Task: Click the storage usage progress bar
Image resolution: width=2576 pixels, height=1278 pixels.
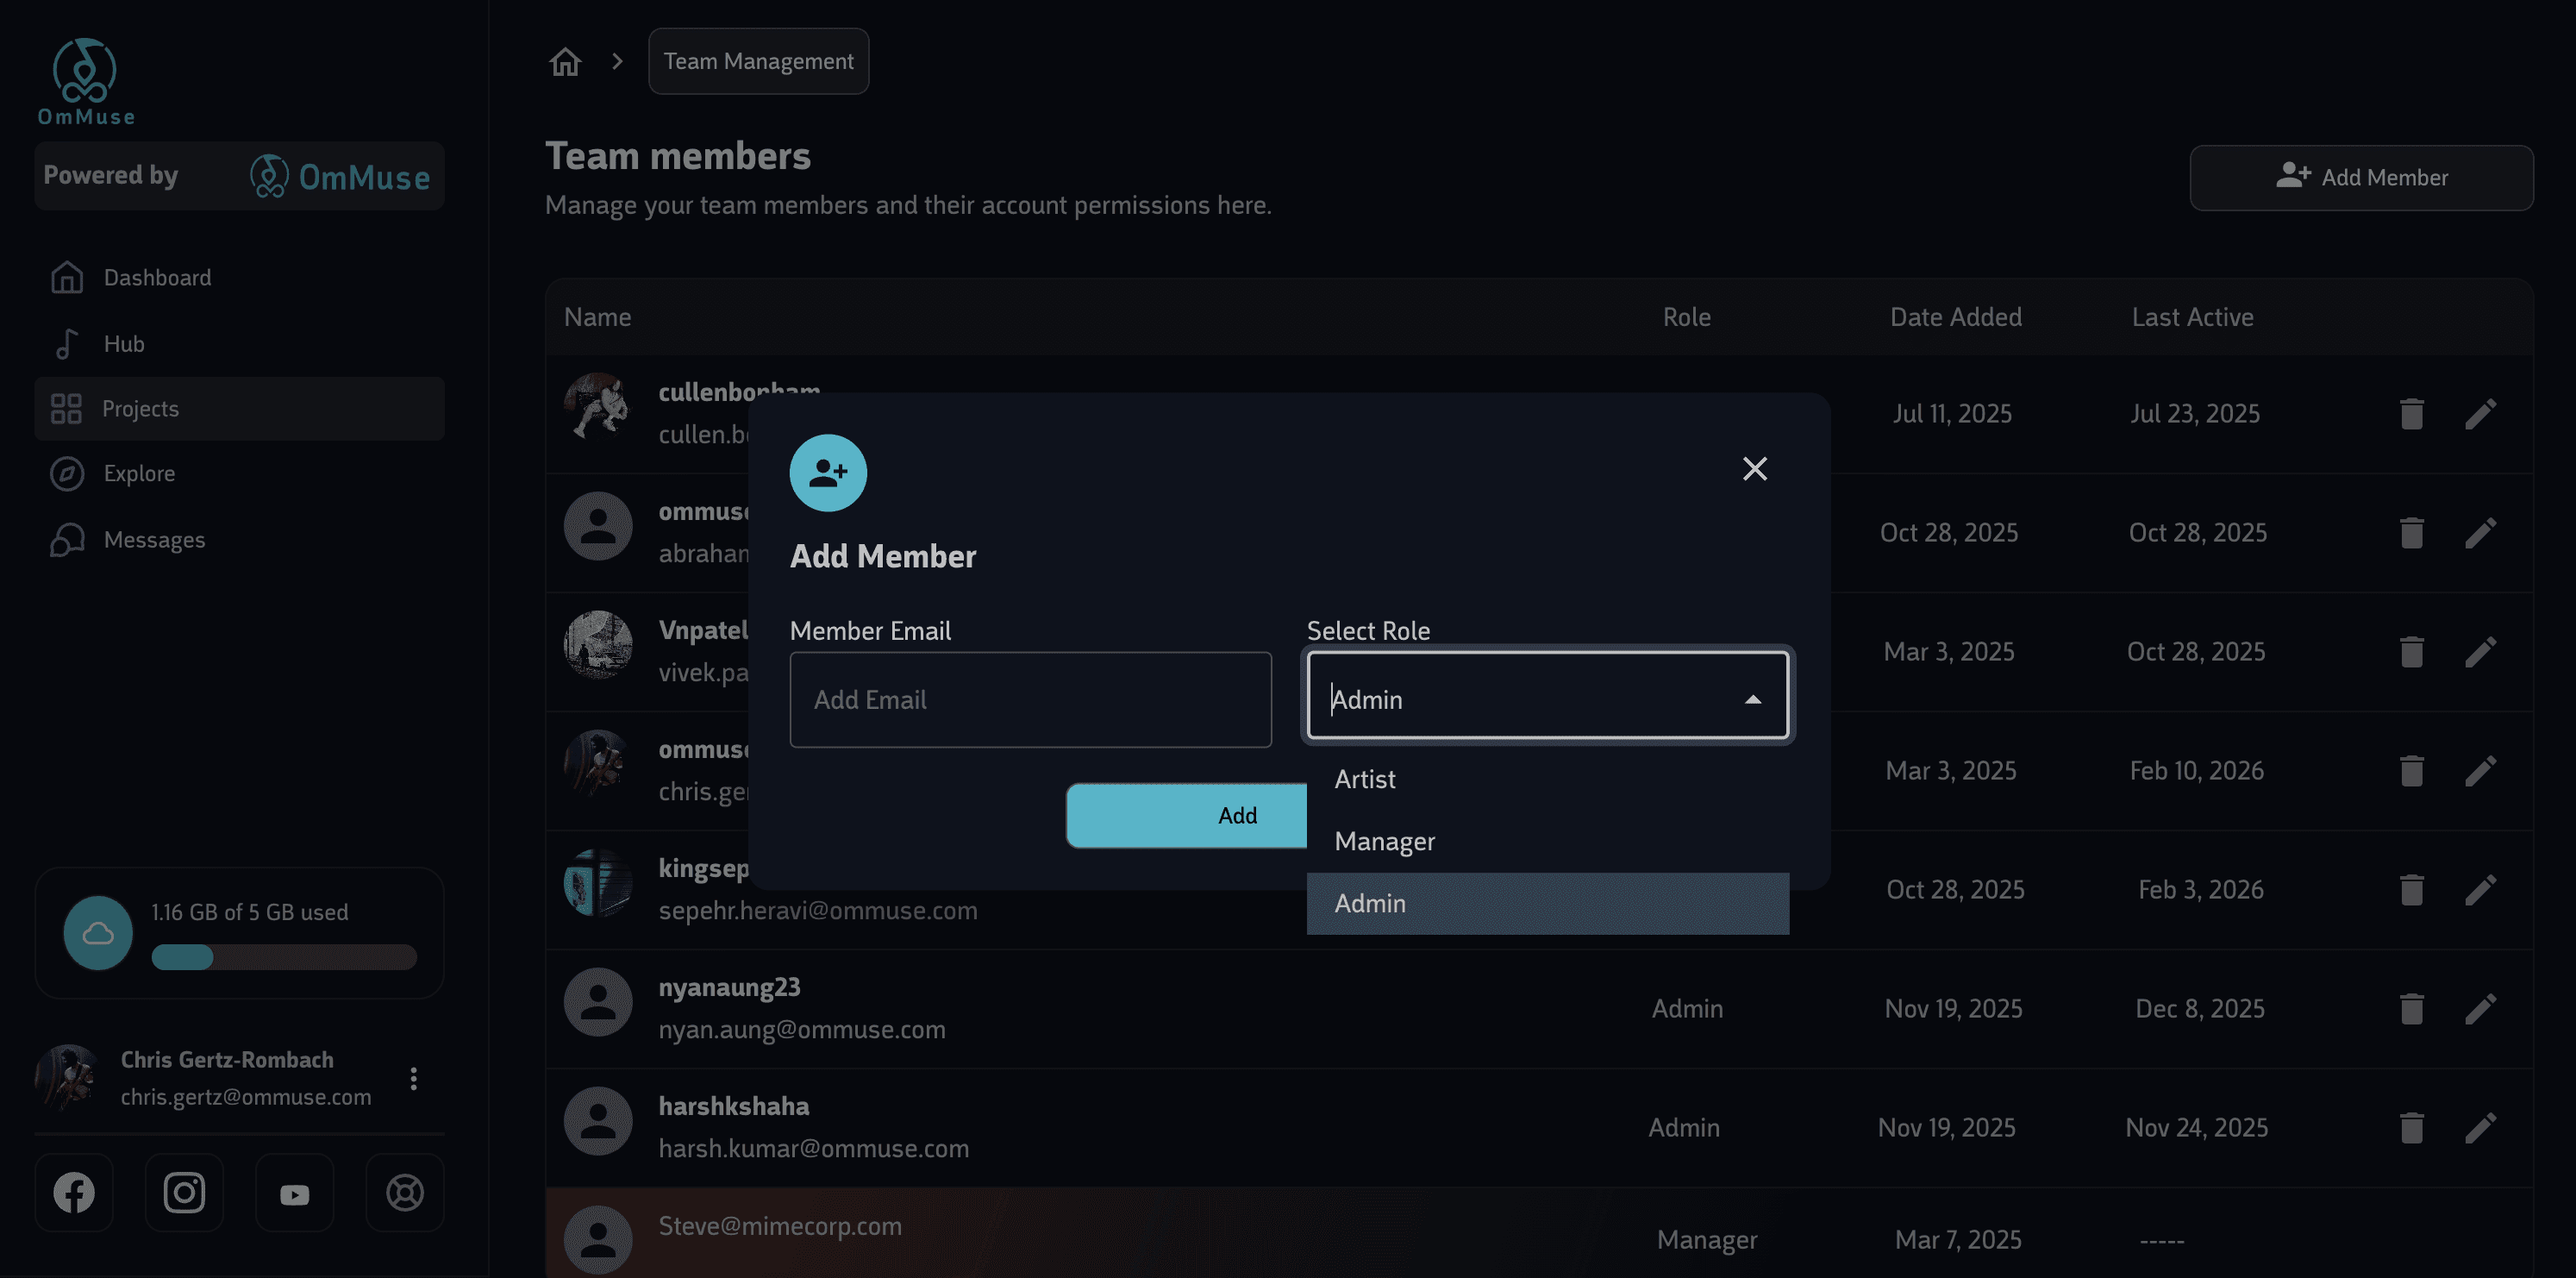Action: point(284,957)
